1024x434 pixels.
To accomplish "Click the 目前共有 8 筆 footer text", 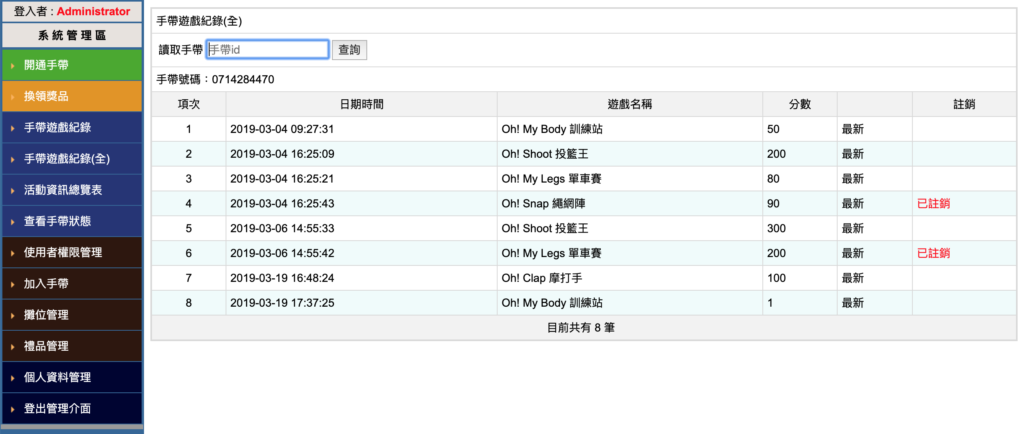I will 581,328.
